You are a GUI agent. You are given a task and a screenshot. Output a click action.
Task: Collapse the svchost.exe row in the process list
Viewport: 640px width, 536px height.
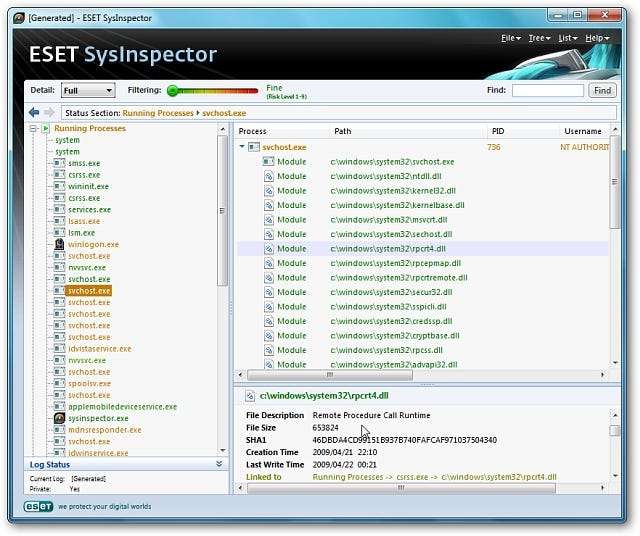coord(241,147)
